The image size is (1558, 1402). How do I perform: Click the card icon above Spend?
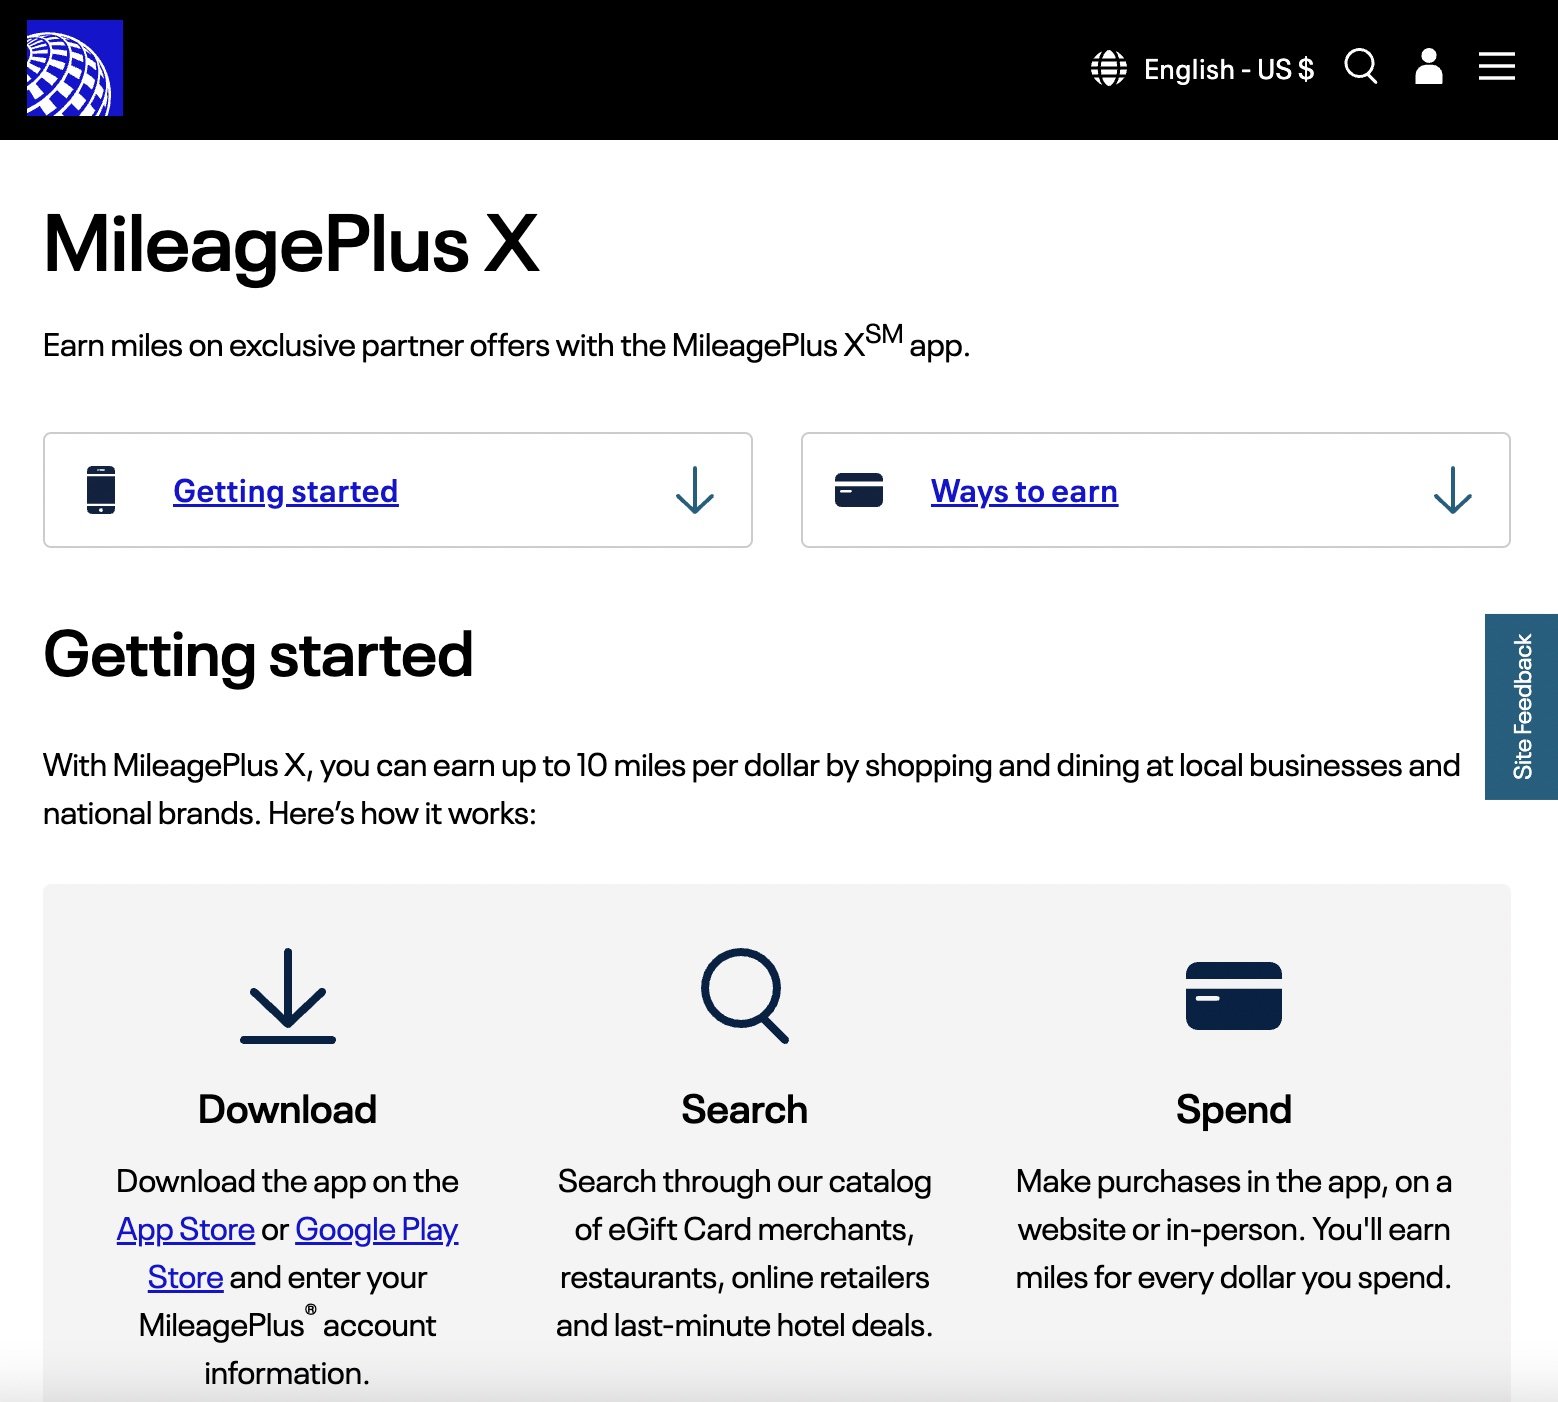[1234, 996]
